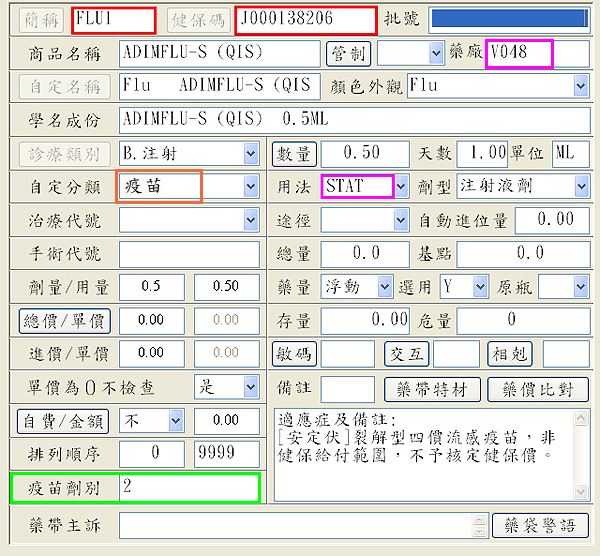The height and width of the screenshot is (556, 600).
Task: Click the 藥價比對 button
Action: click(544, 389)
